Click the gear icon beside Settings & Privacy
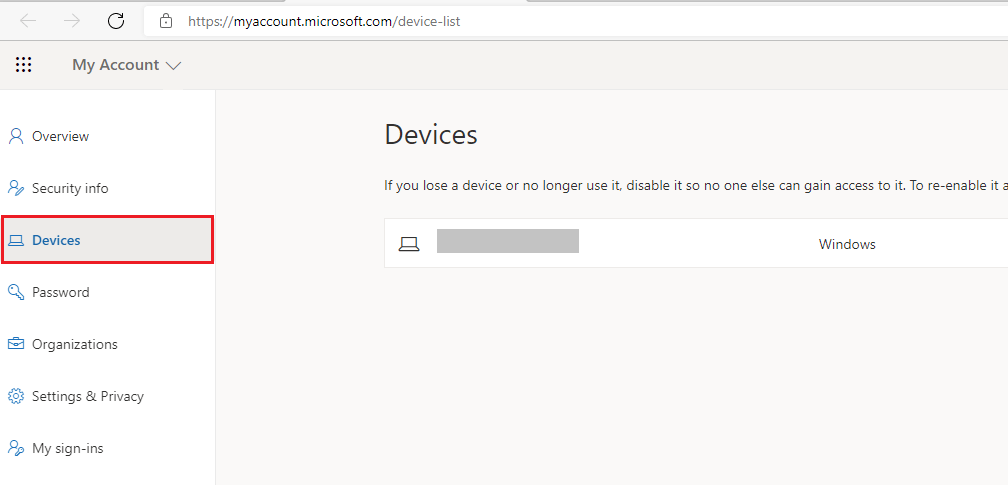 click(x=15, y=396)
